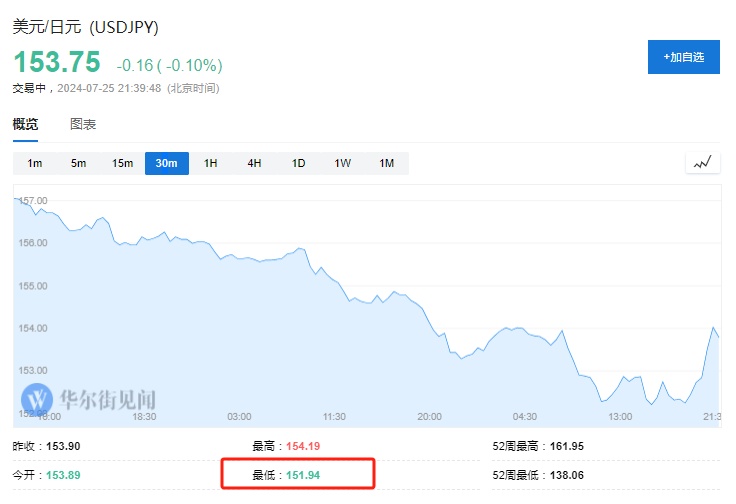
Task: Choose the 4H timeframe
Action: click(x=254, y=163)
